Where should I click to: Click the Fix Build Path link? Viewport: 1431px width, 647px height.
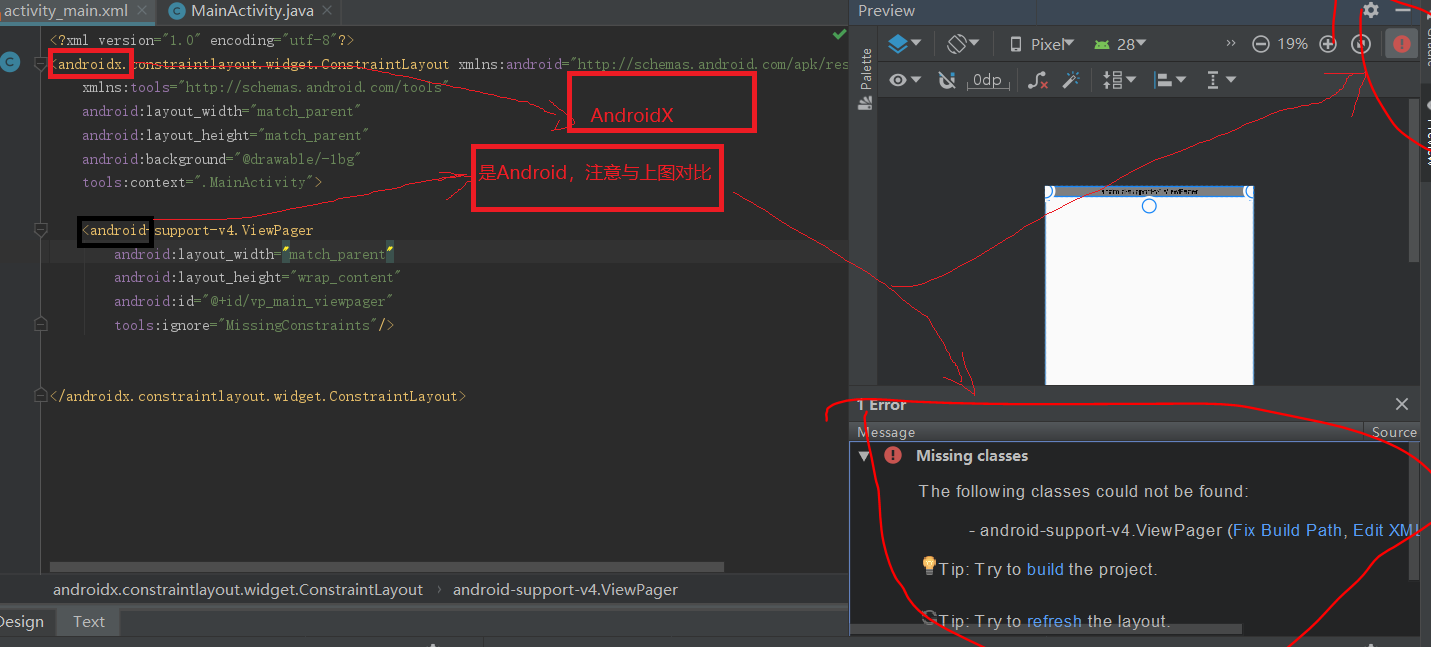coord(1287,530)
